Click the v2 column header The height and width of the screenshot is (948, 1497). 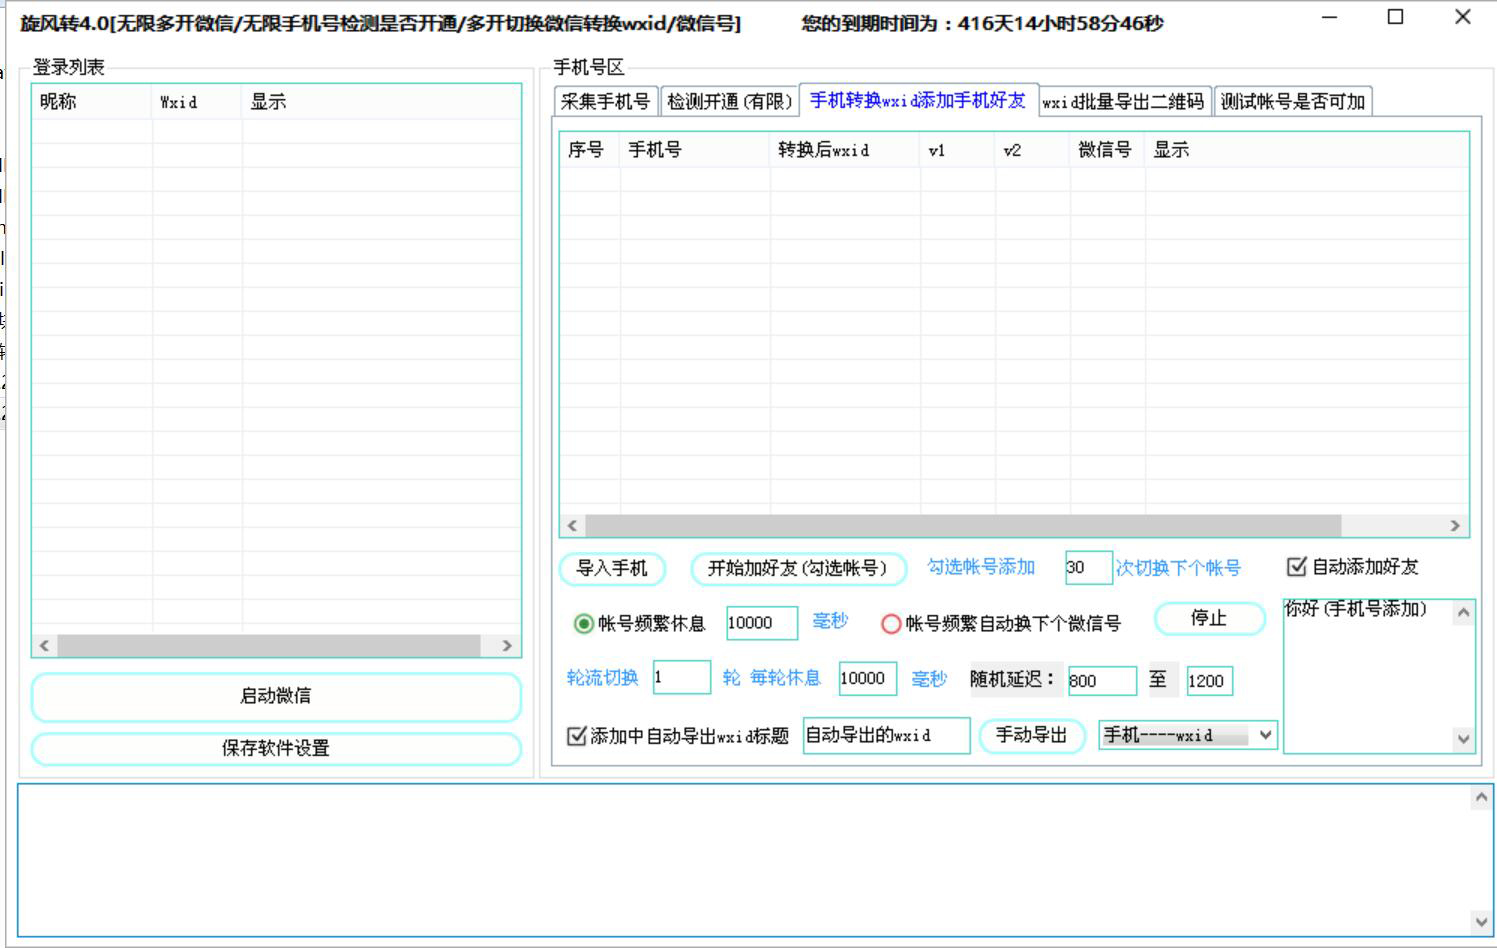pyautogui.click(x=1032, y=150)
